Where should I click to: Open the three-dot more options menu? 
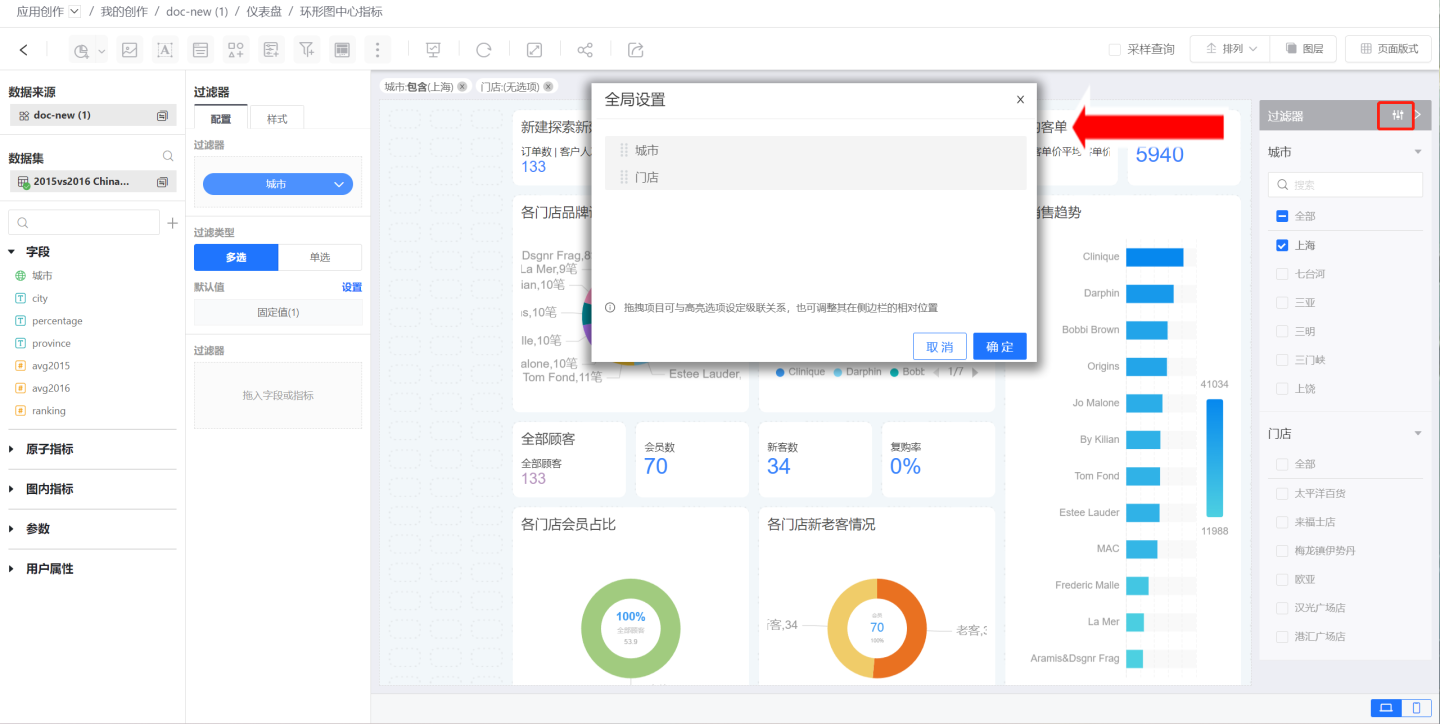pyautogui.click(x=377, y=50)
